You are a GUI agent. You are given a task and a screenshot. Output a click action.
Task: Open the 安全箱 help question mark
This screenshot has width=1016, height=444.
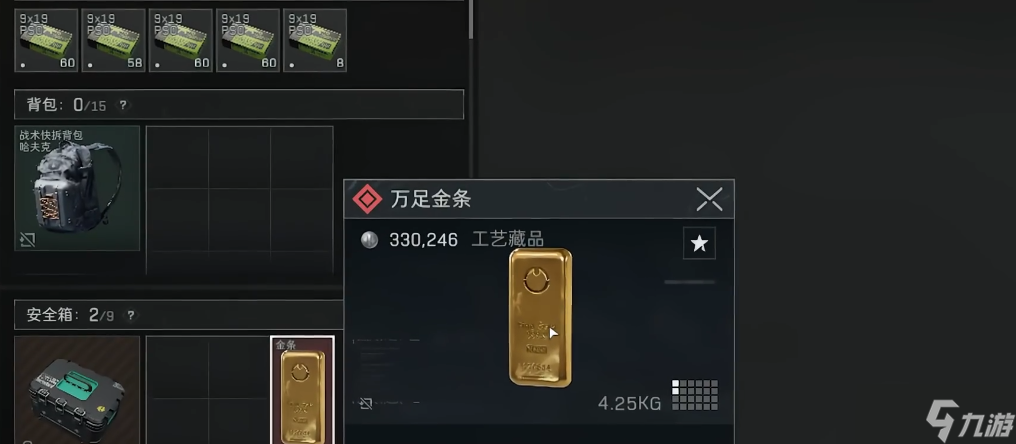point(131,316)
